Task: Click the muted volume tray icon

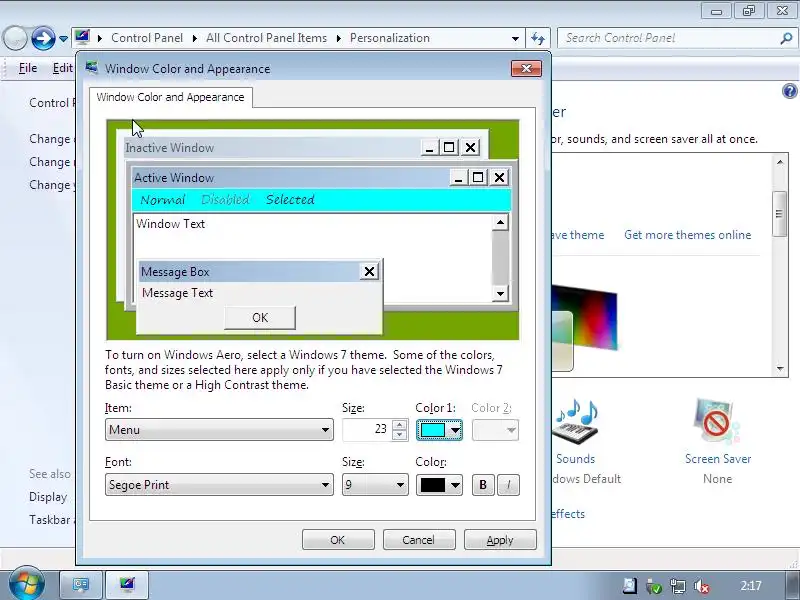Action: pos(702,586)
